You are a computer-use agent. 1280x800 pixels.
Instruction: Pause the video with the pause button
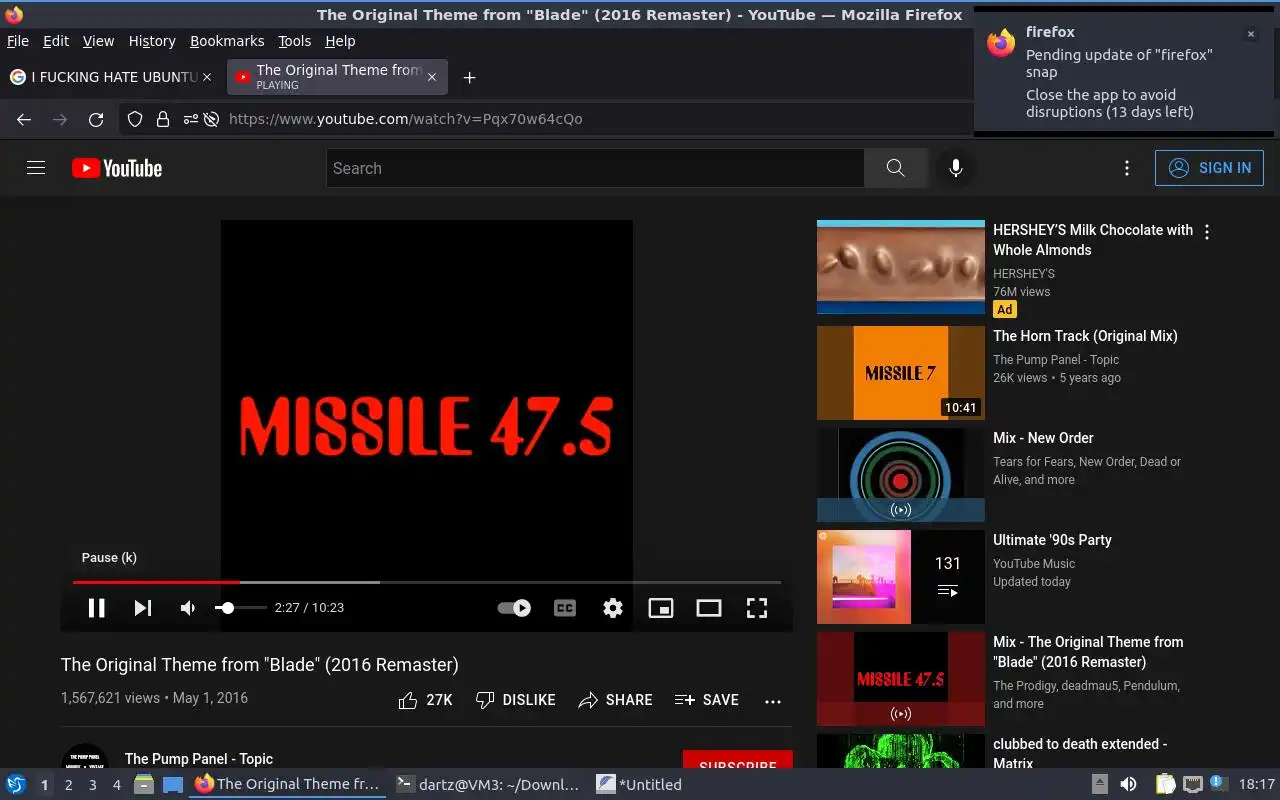97,607
